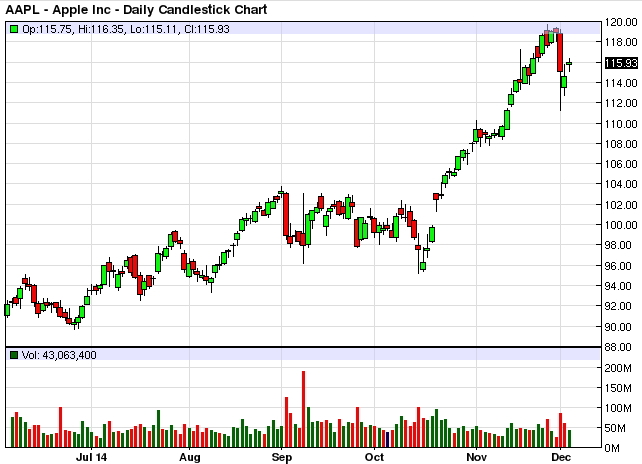This screenshot has height=464, width=642.
Task: Click the 108.00 price axis label
Action: [621, 144]
